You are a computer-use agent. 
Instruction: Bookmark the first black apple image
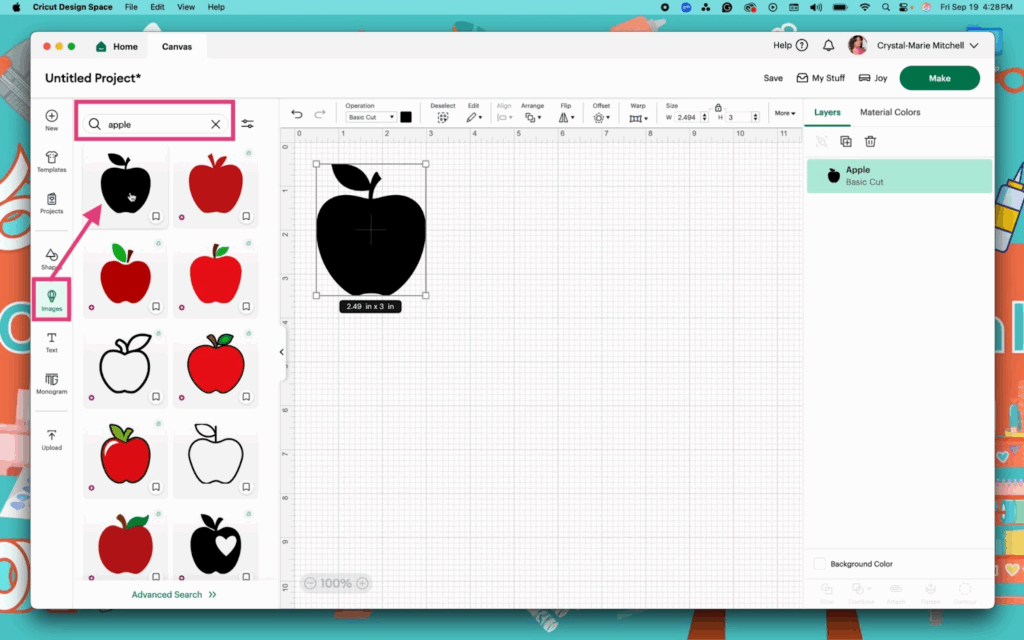(x=156, y=216)
